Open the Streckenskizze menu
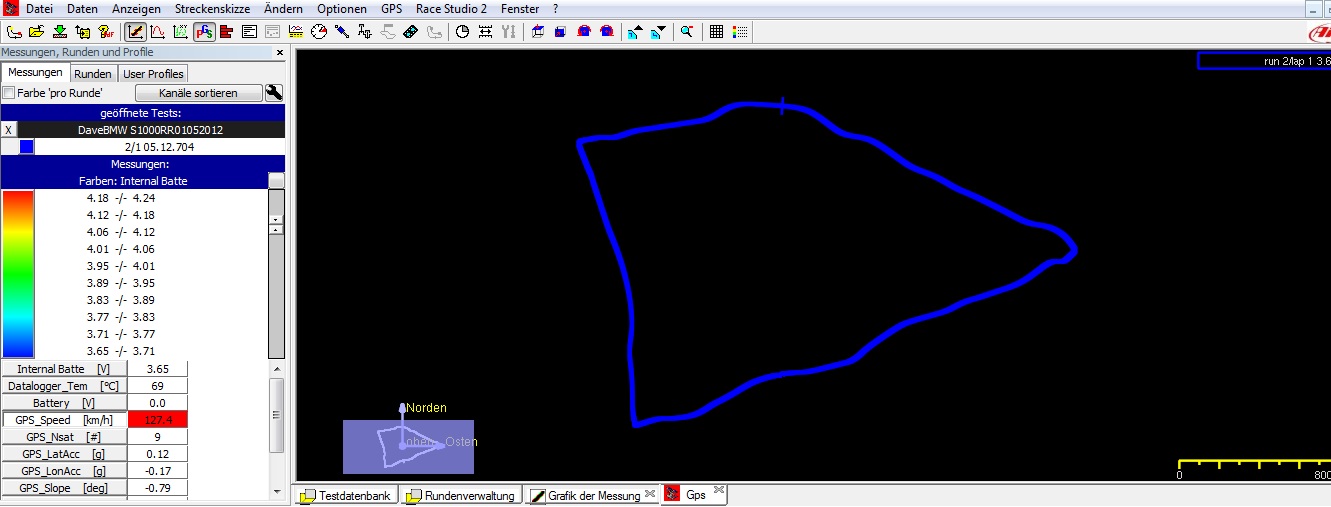1331x507 pixels. [x=213, y=9]
